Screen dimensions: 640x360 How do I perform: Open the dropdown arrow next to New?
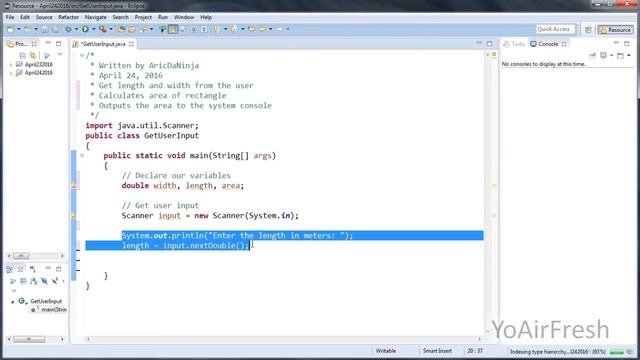pos(18,29)
